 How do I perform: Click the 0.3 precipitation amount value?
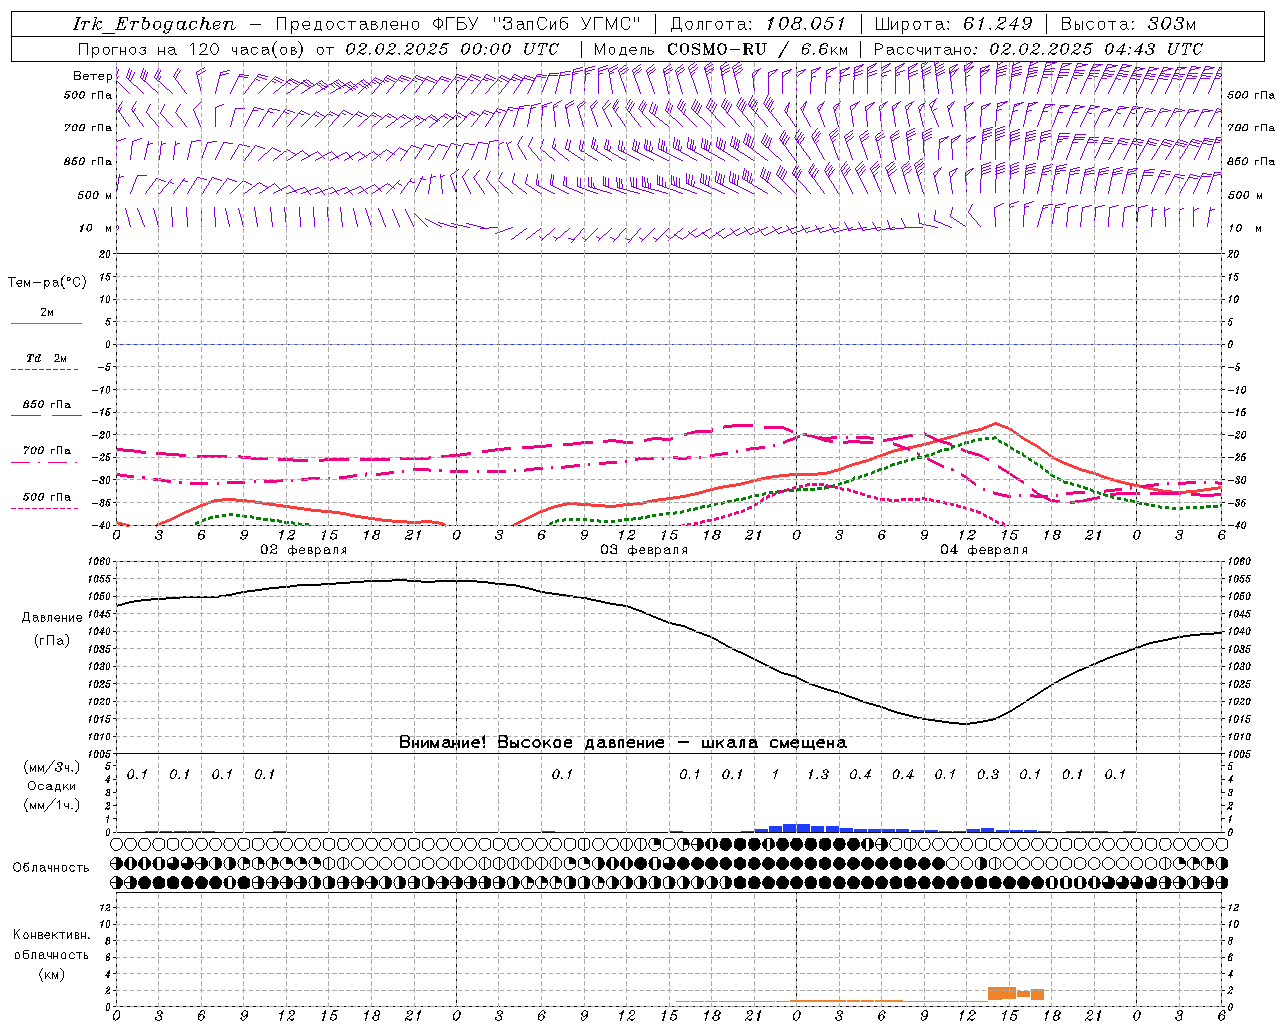tap(988, 774)
